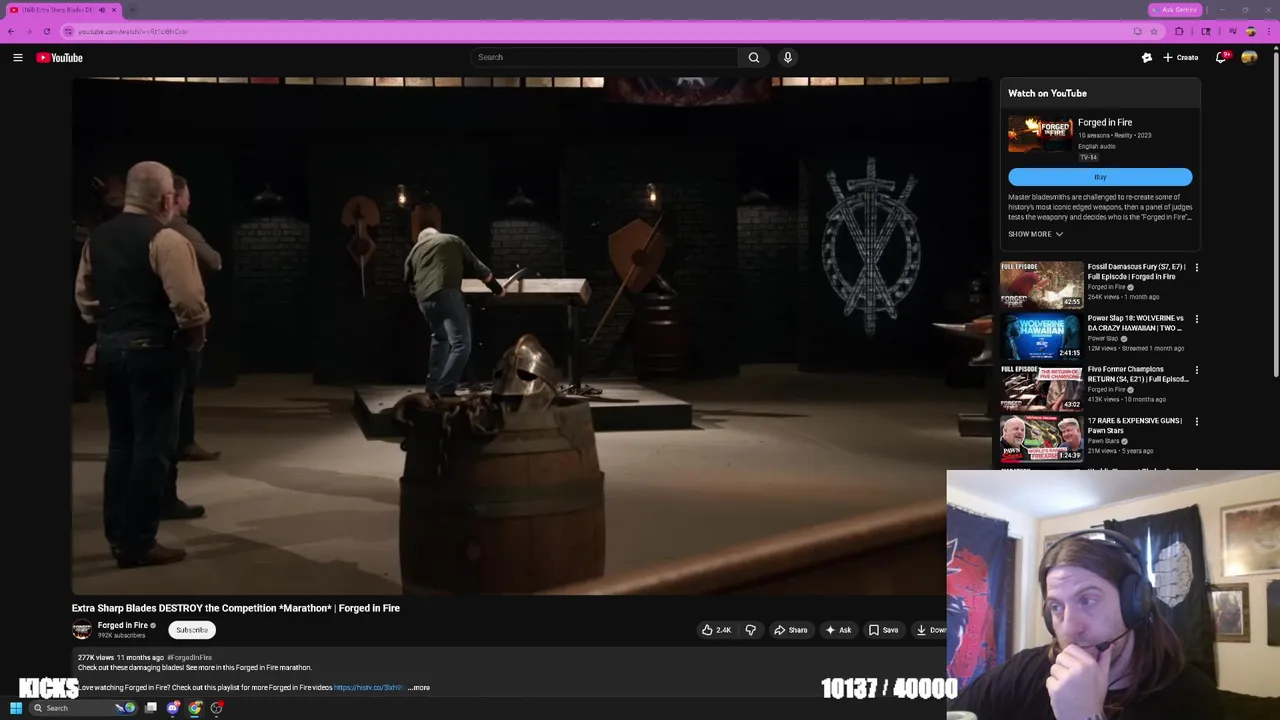The height and width of the screenshot is (720, 1280).
Task: Click the magnifier search button
Action: pos(754,57)
